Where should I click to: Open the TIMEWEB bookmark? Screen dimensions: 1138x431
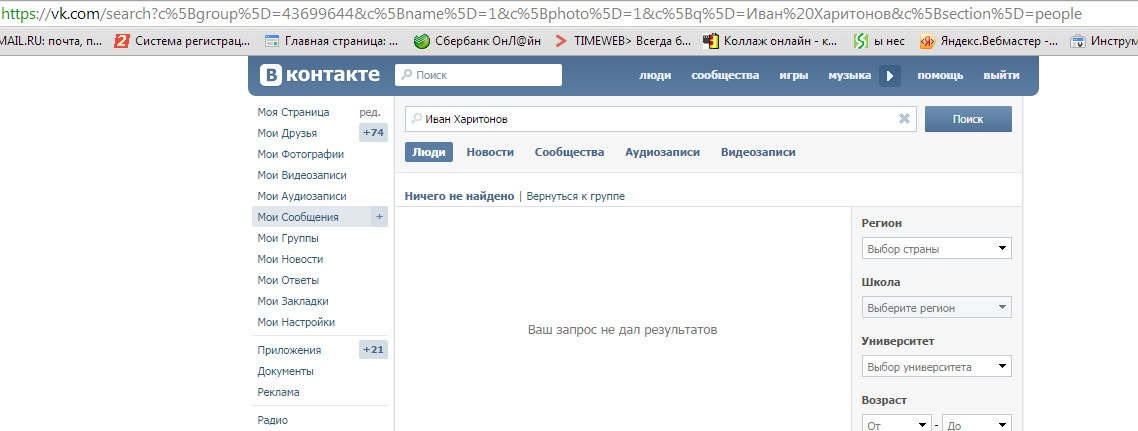623,41
